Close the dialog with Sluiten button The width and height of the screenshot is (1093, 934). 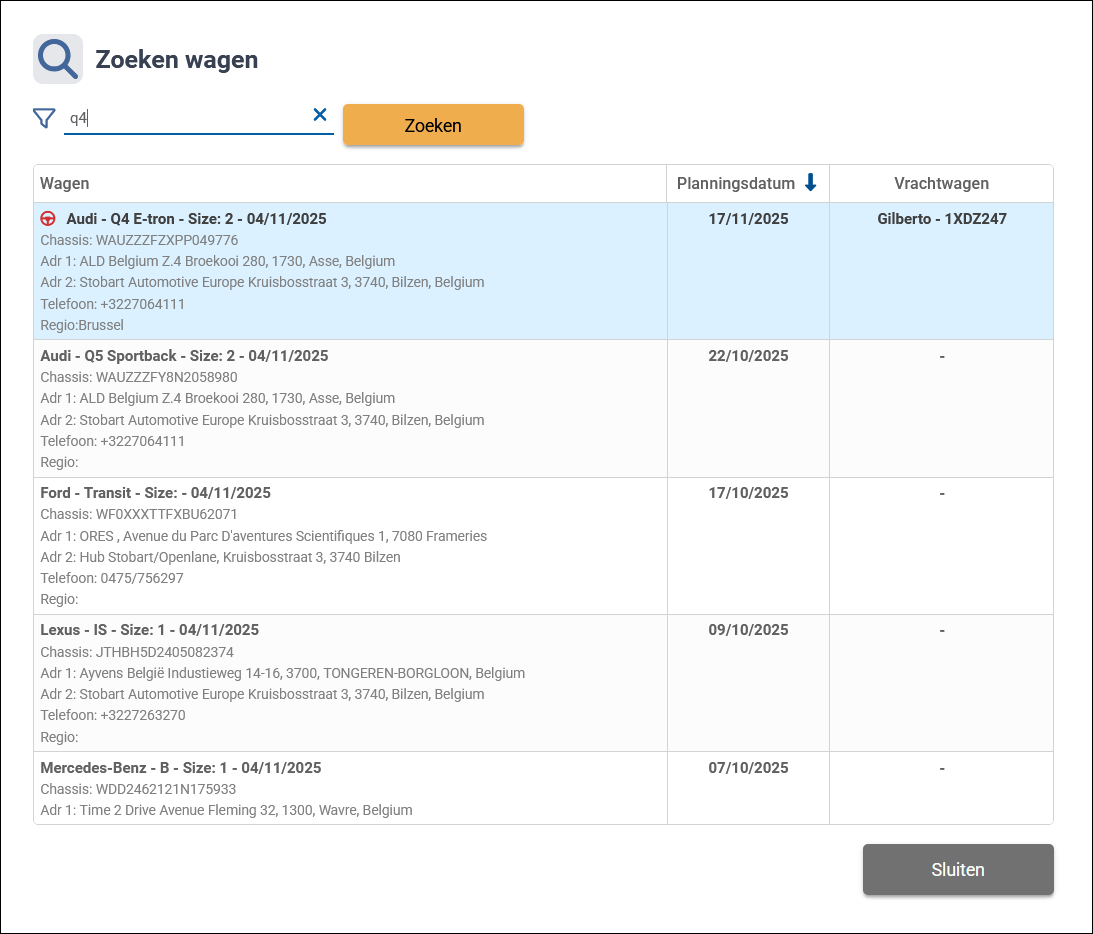(x=957, y=869)
